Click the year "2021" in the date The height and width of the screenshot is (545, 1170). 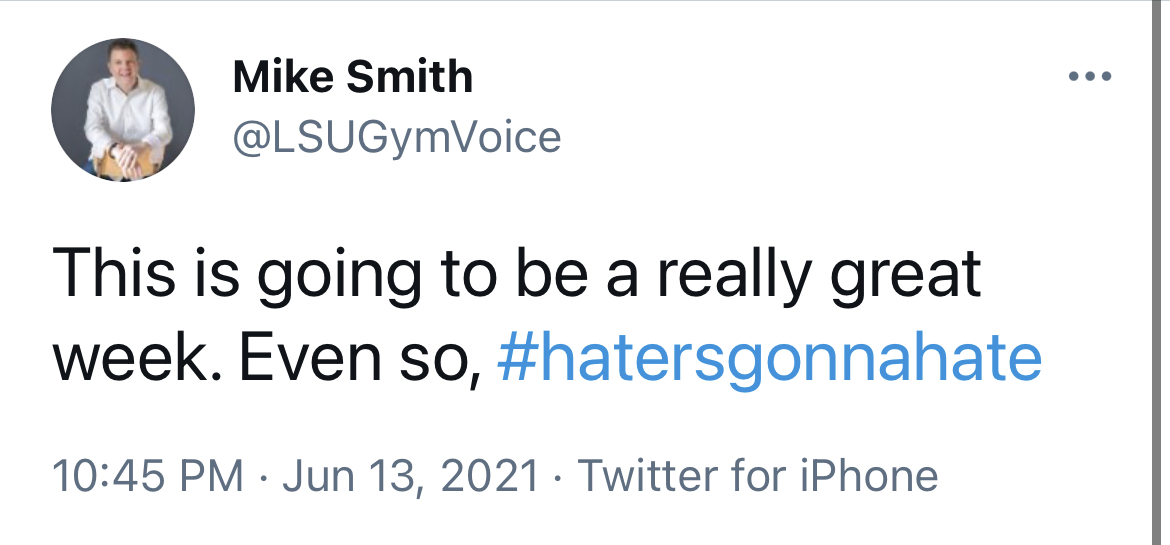pyautogui.click(x=489, y=475)
